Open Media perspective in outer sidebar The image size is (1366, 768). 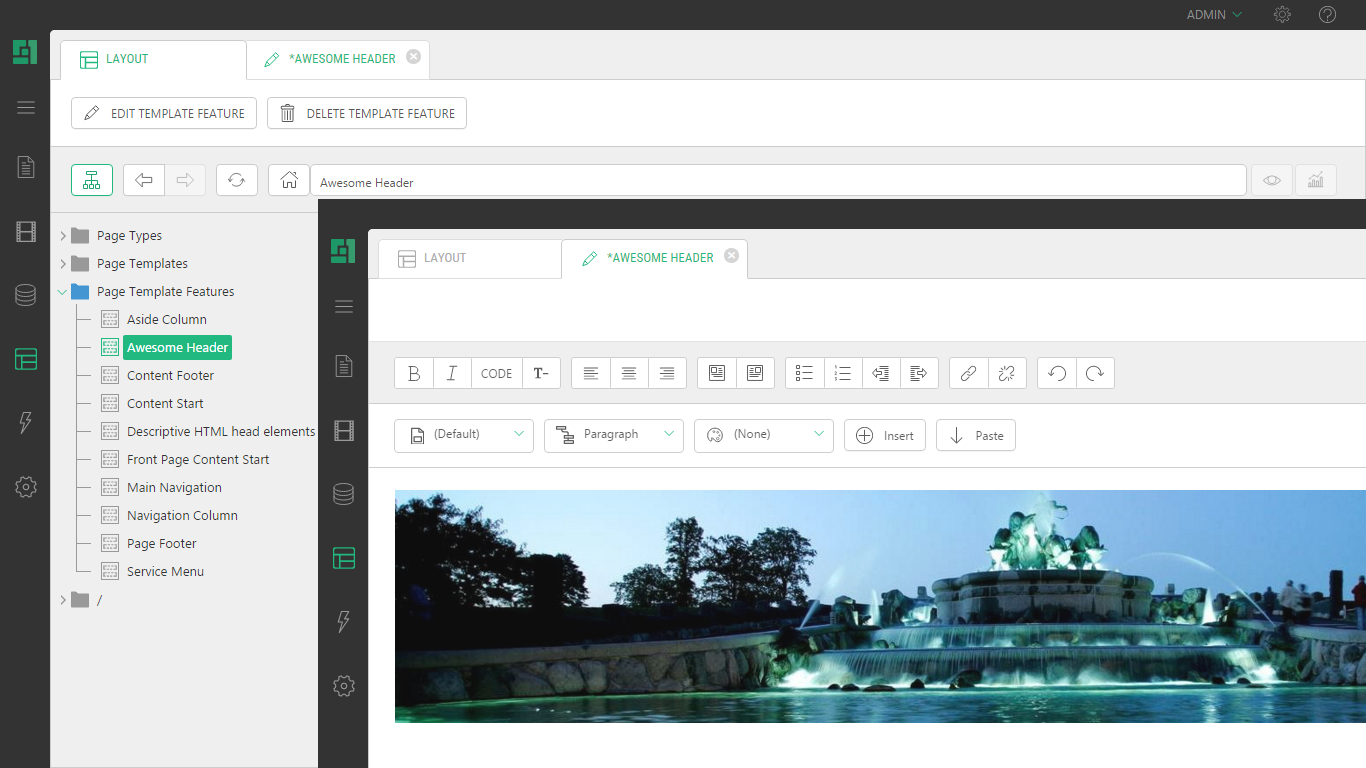26,232
